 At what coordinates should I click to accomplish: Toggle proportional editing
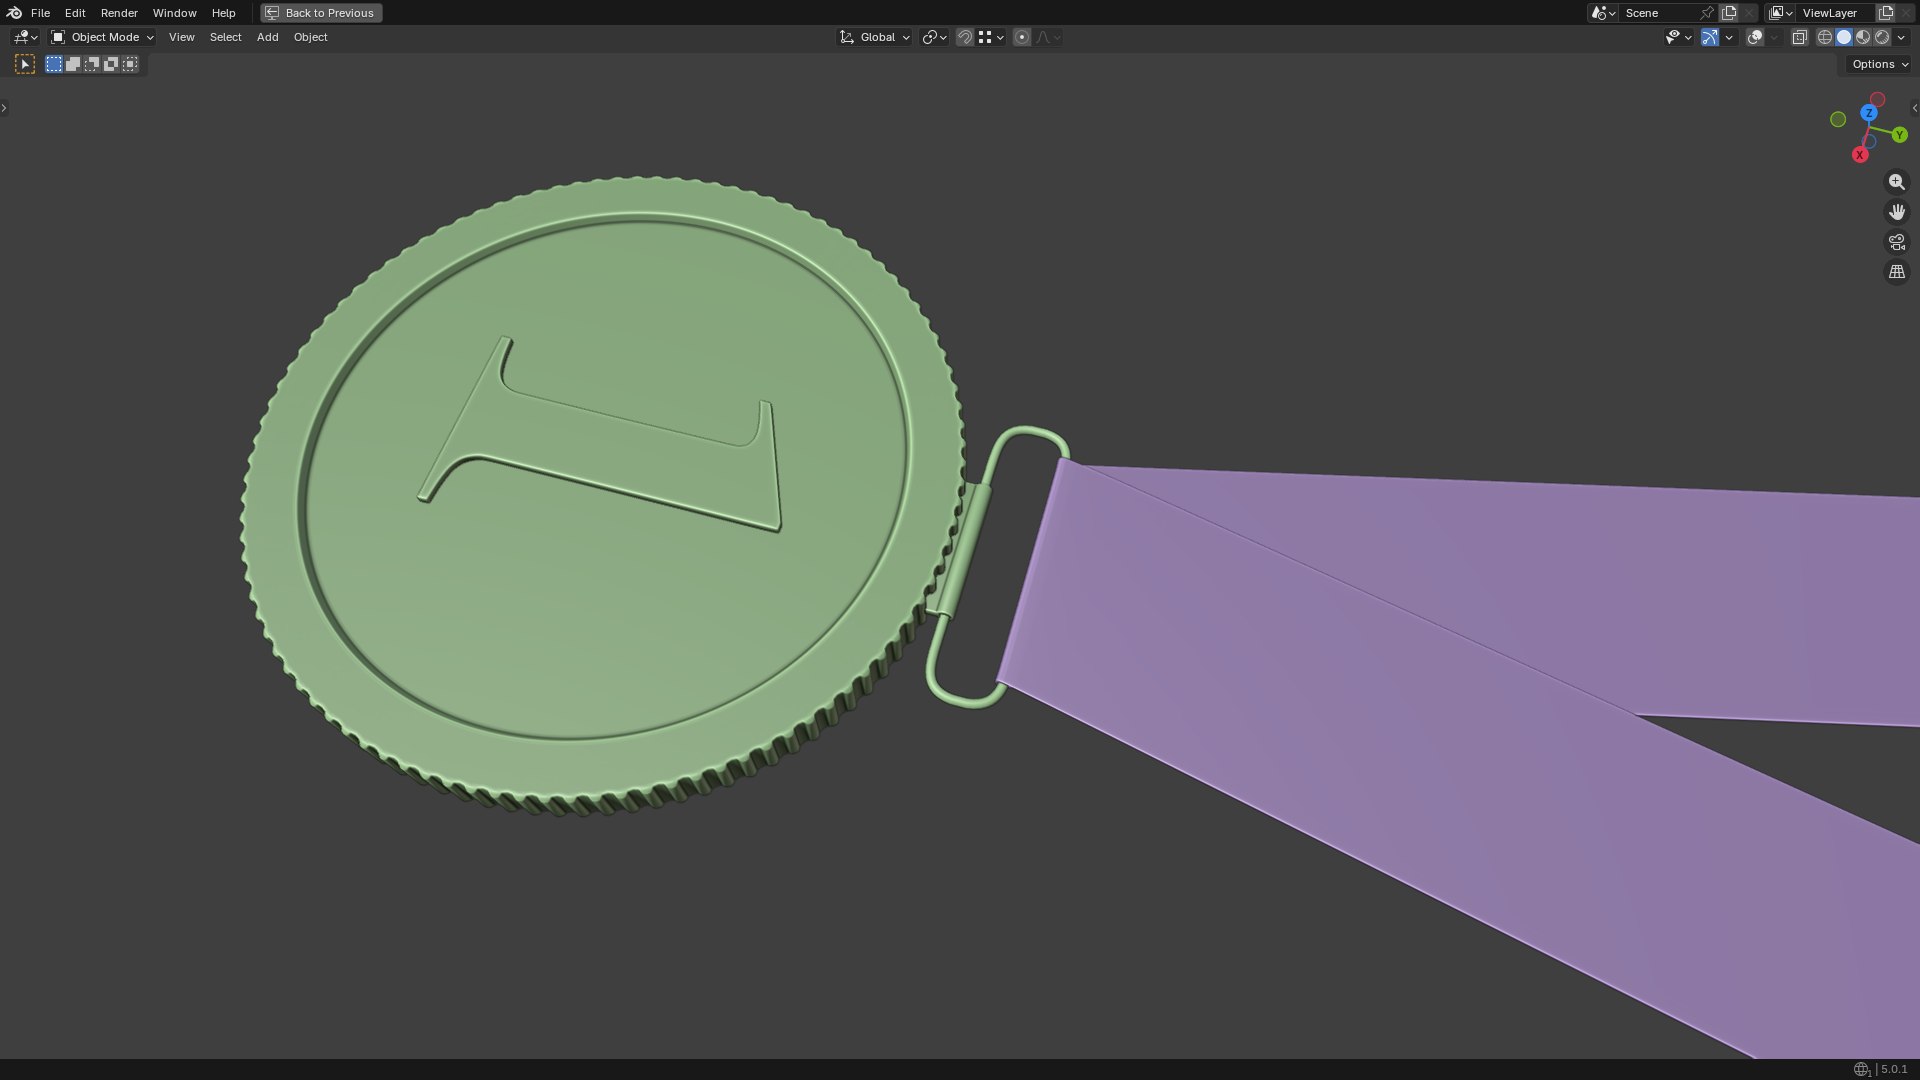click(1022, 37)
